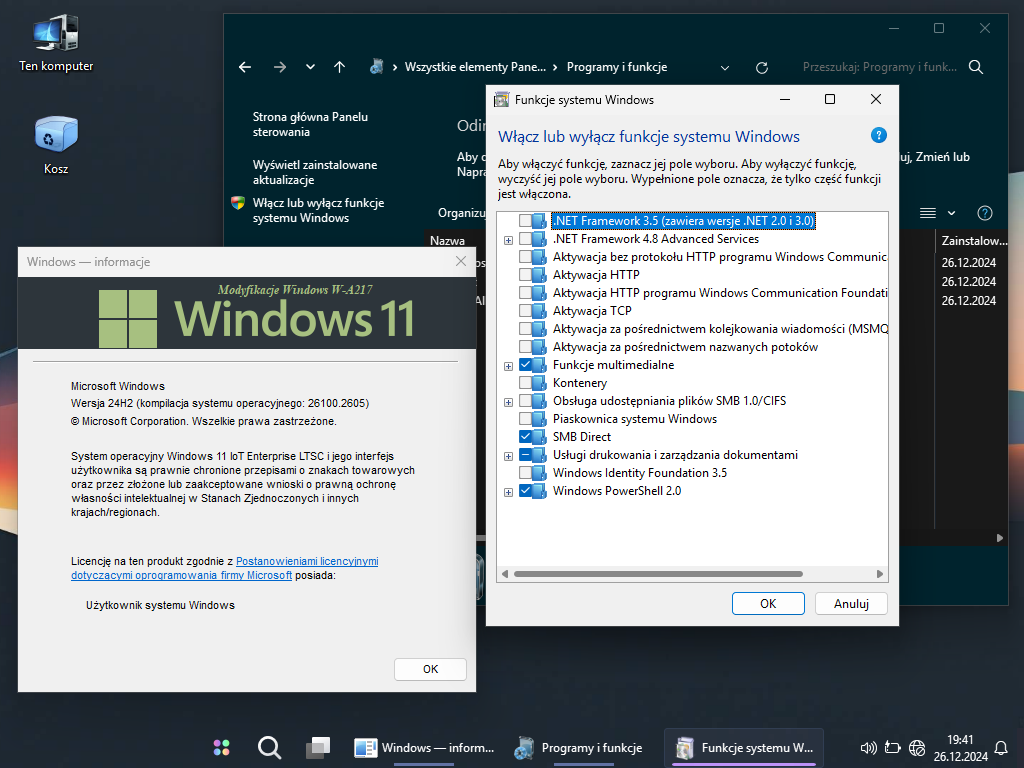Enable the Kontenery checkbox
Image resolution: width=1024 pixels, height=768 pixels.
tap(526, 383)
